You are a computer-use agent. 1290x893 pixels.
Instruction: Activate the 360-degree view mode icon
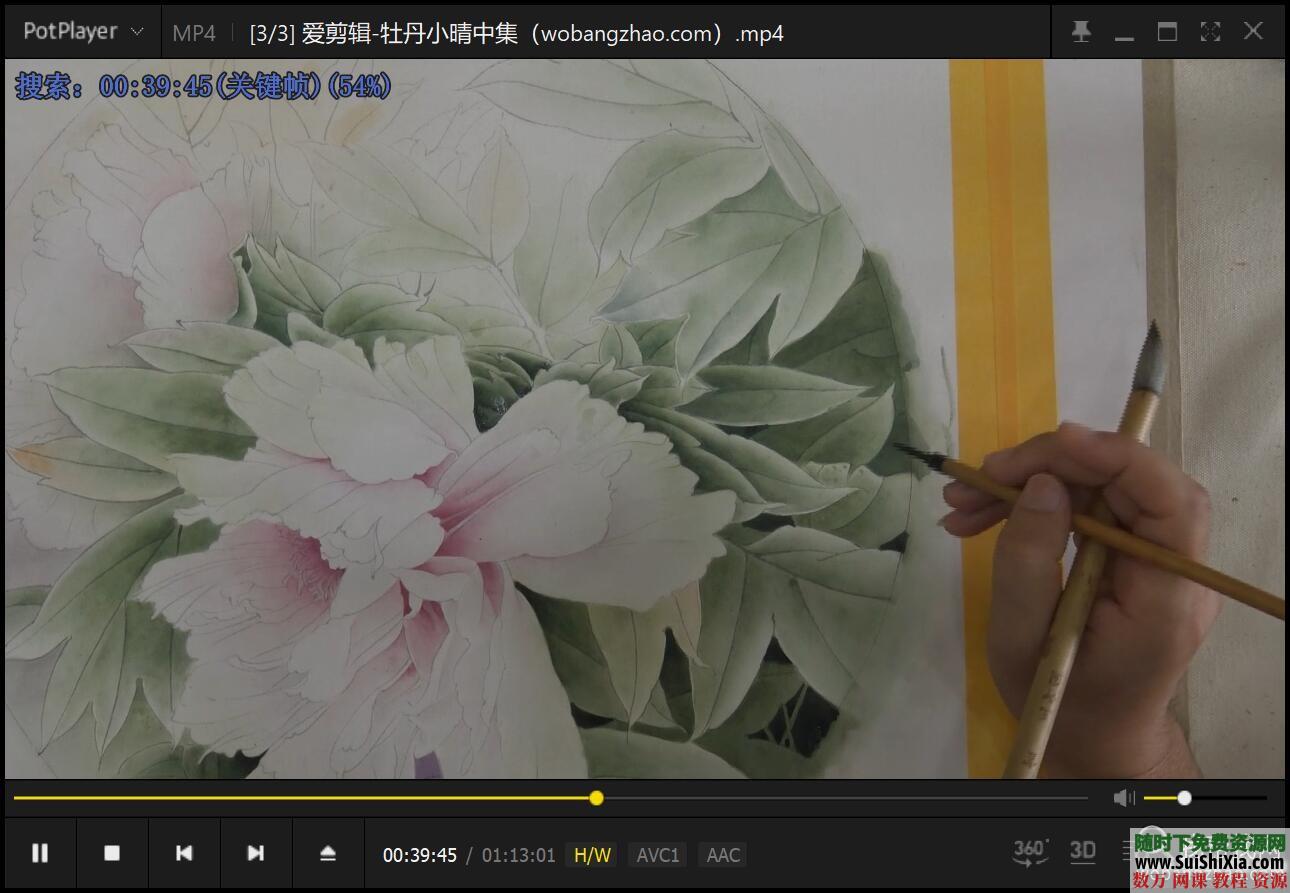point(1029,851)
